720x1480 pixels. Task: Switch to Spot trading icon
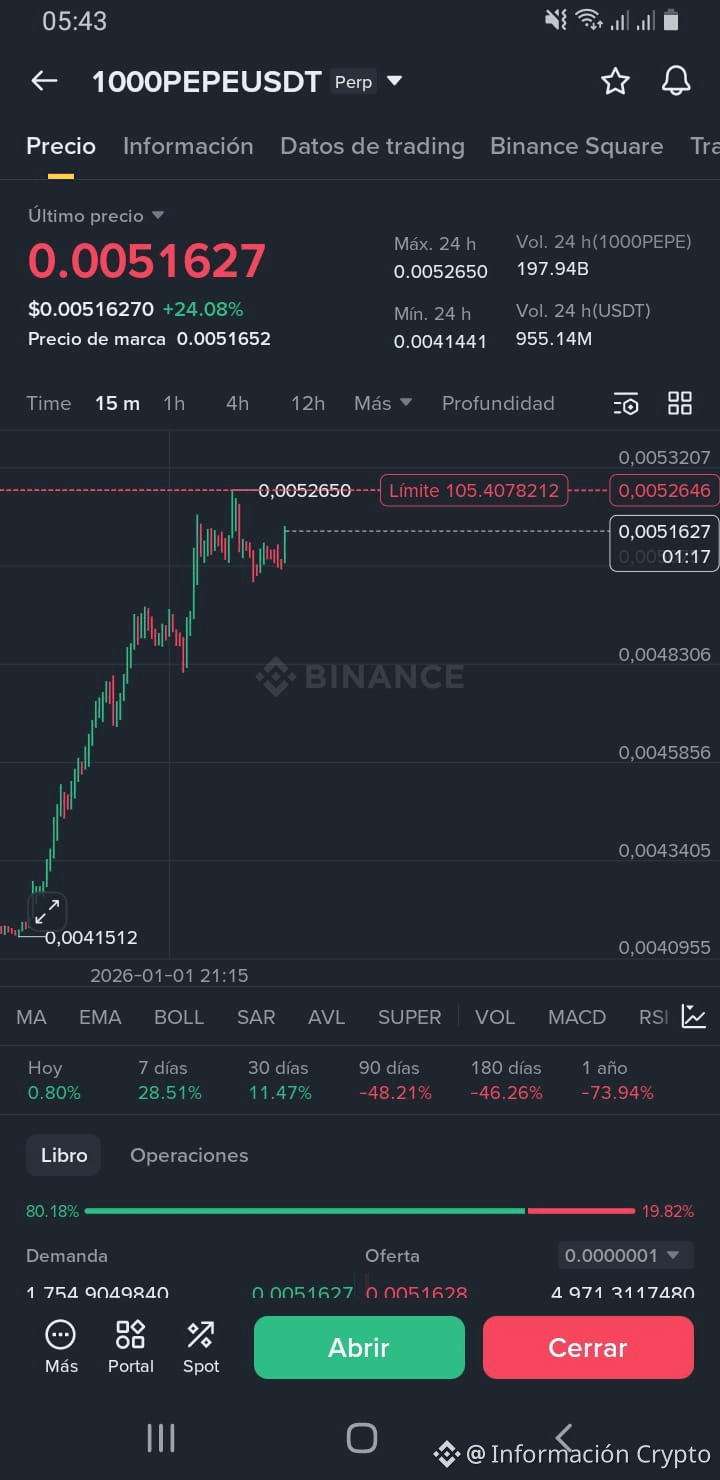(201, 1346)
